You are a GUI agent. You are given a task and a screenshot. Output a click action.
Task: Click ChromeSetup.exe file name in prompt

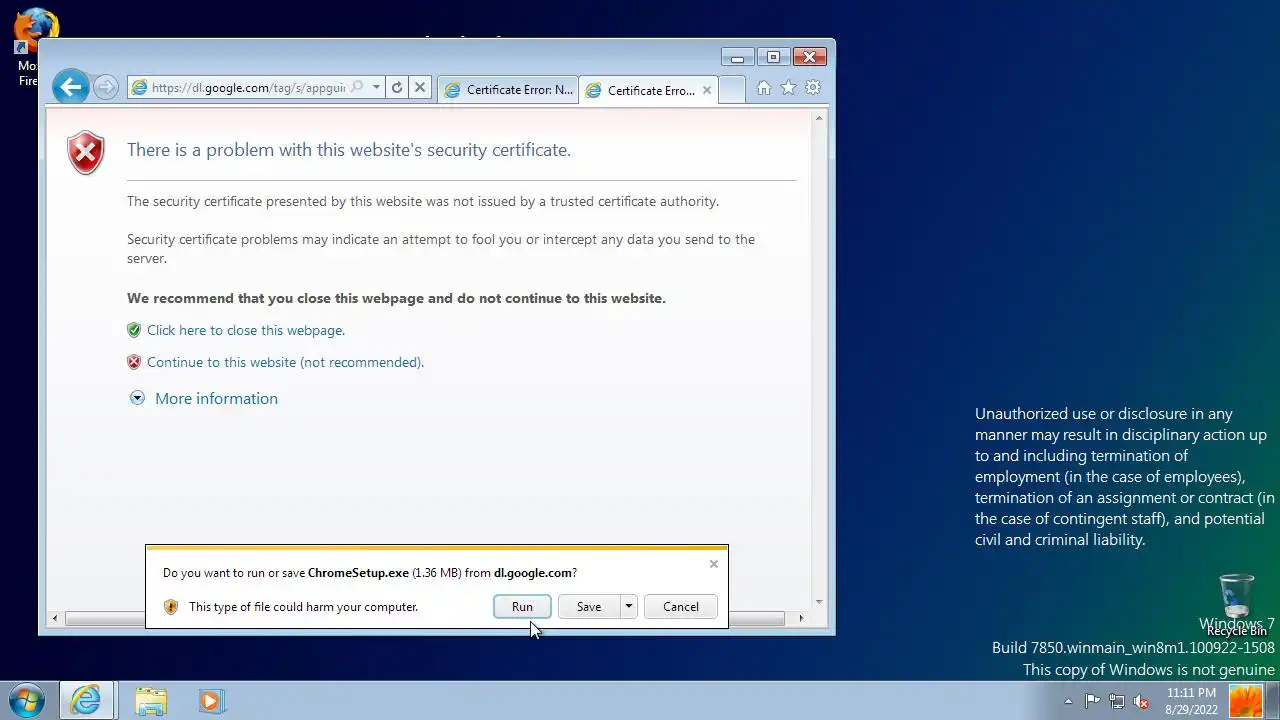(358, 573)
